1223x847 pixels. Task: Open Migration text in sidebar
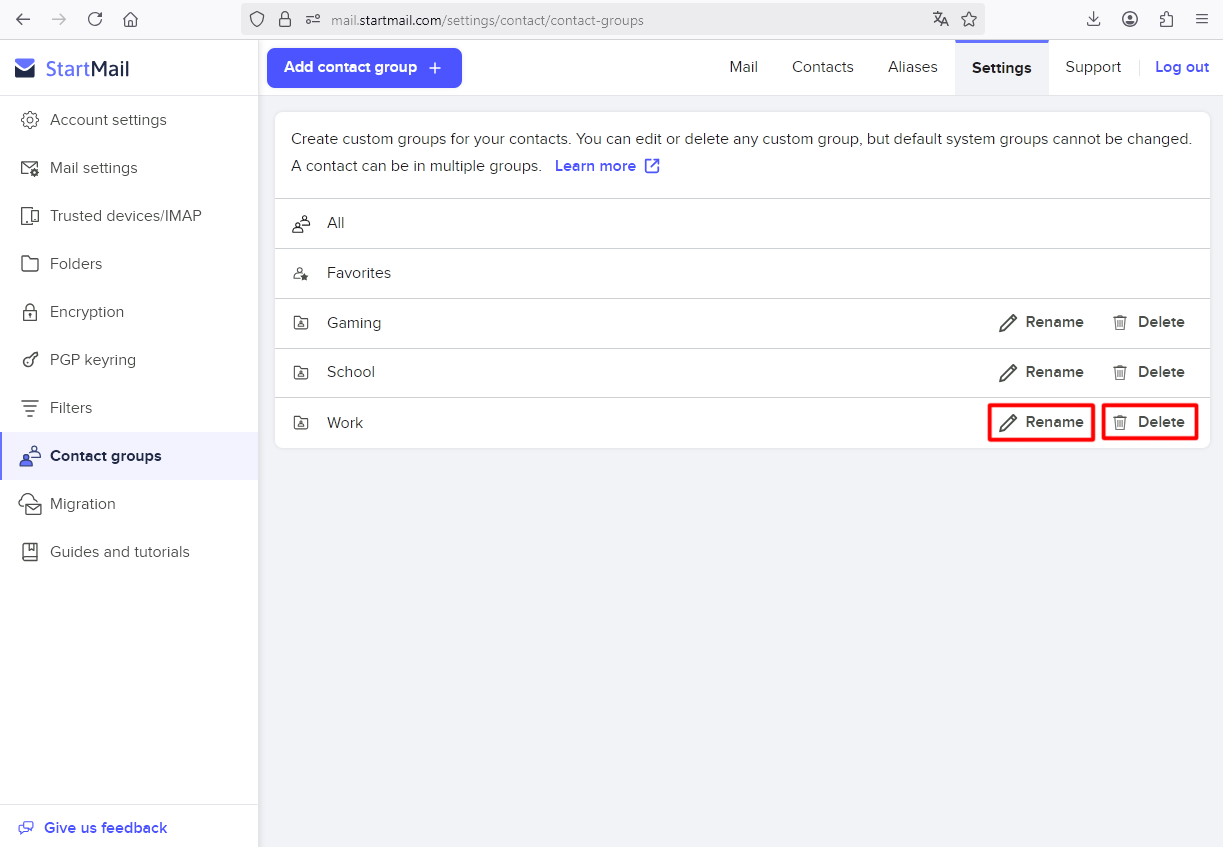(x=83, y=504)
